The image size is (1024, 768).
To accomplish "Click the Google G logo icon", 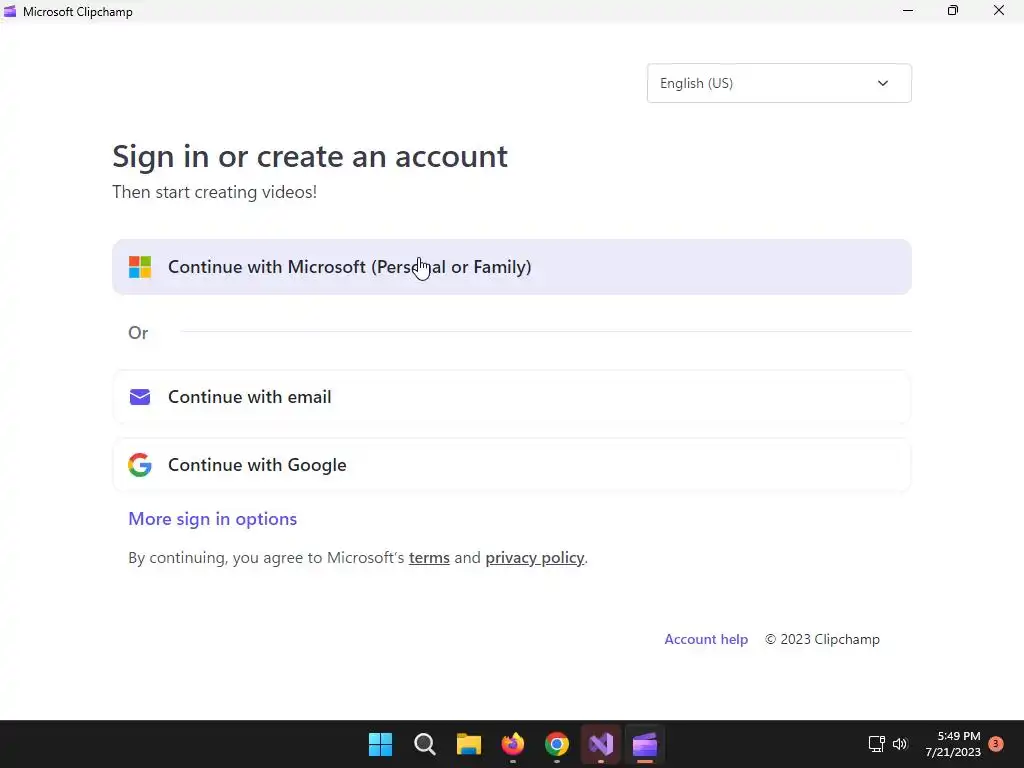I will (140, 465).
